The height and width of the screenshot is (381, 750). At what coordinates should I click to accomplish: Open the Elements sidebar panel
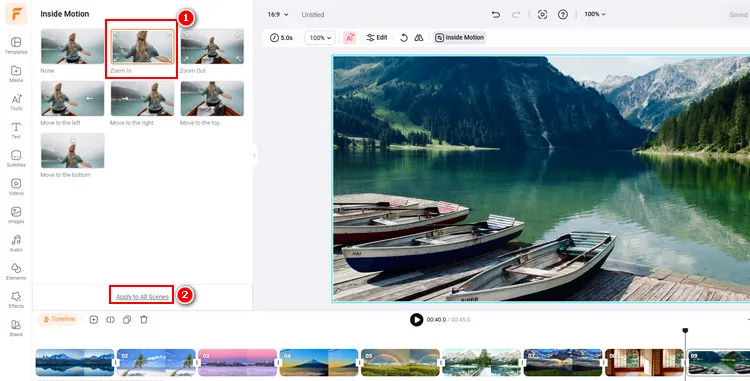coord(16,271)
